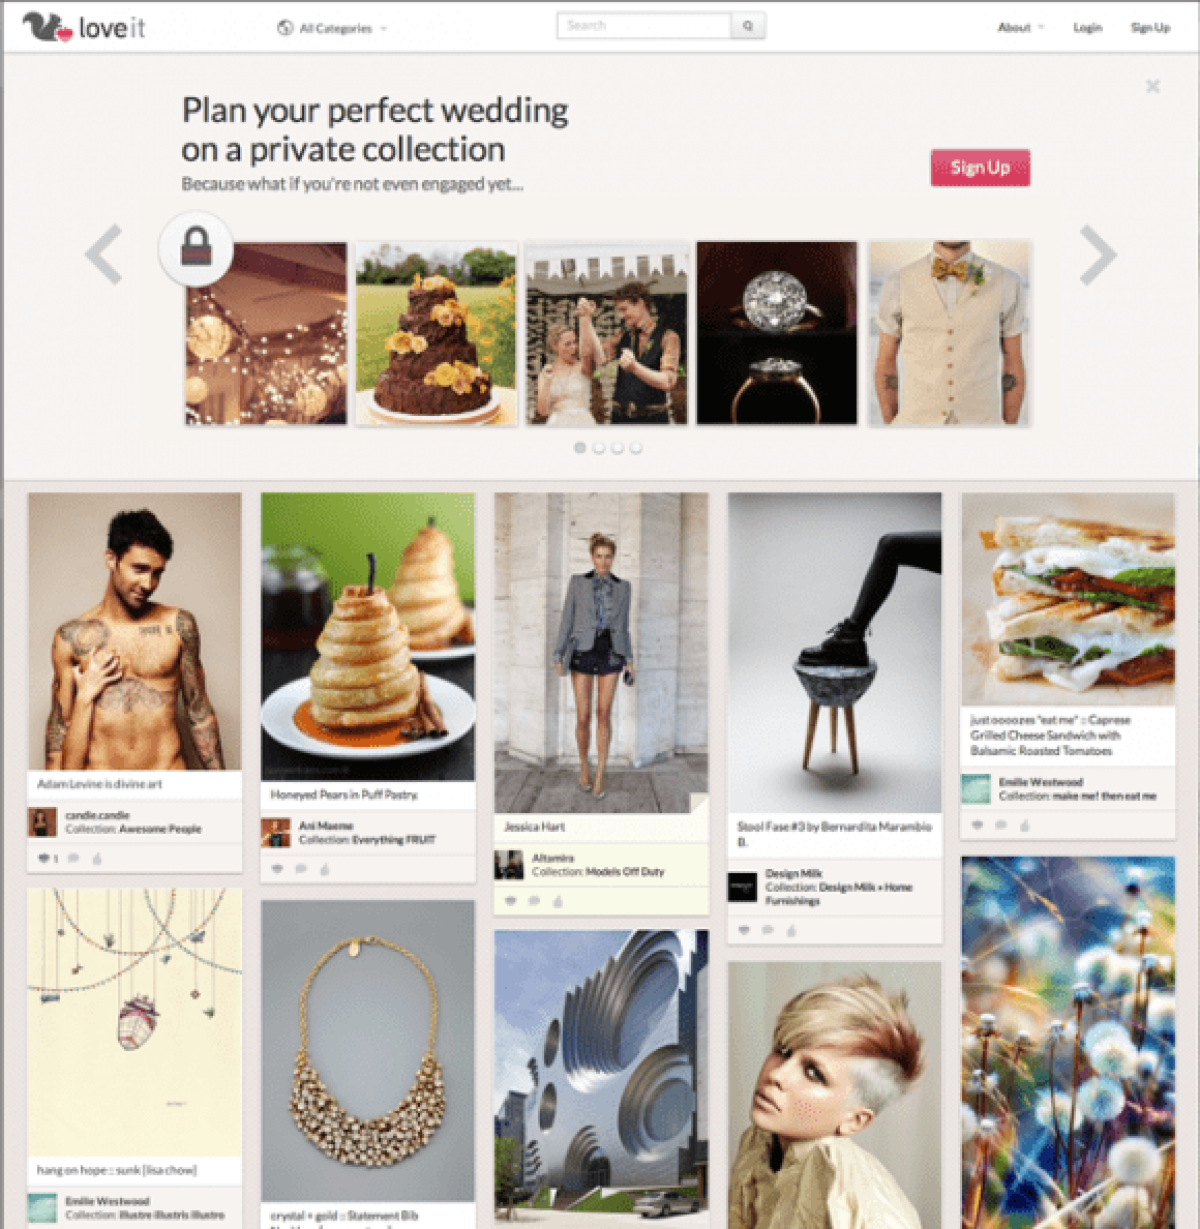Go to next carousel slide arrow
The height and width of the screenshot is (1229, 1200).
pyautogui.click(x=1097, y=255)
